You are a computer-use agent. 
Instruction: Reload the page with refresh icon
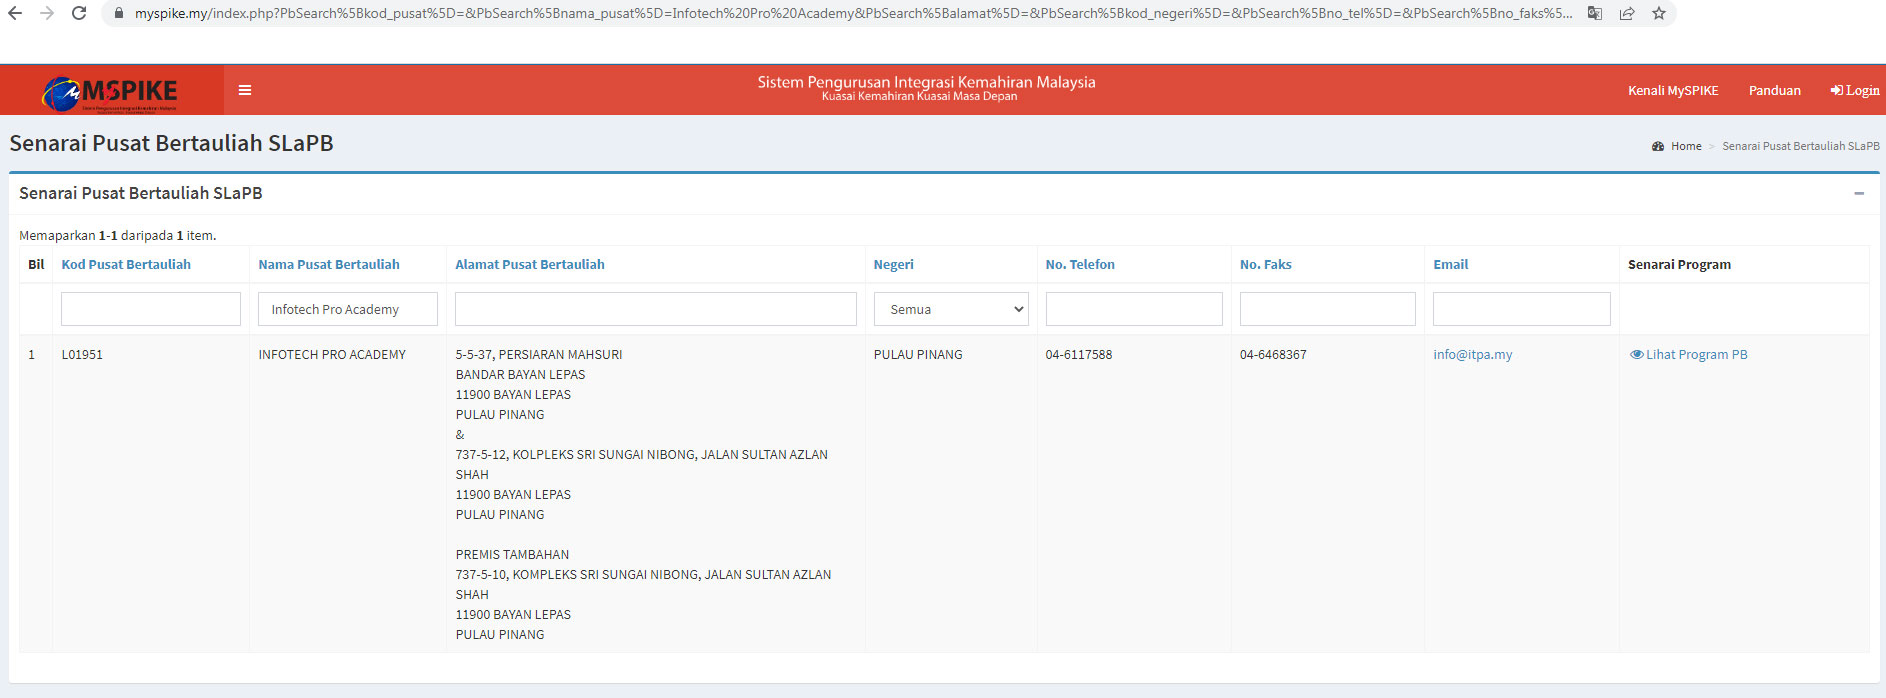pos(79,13)
